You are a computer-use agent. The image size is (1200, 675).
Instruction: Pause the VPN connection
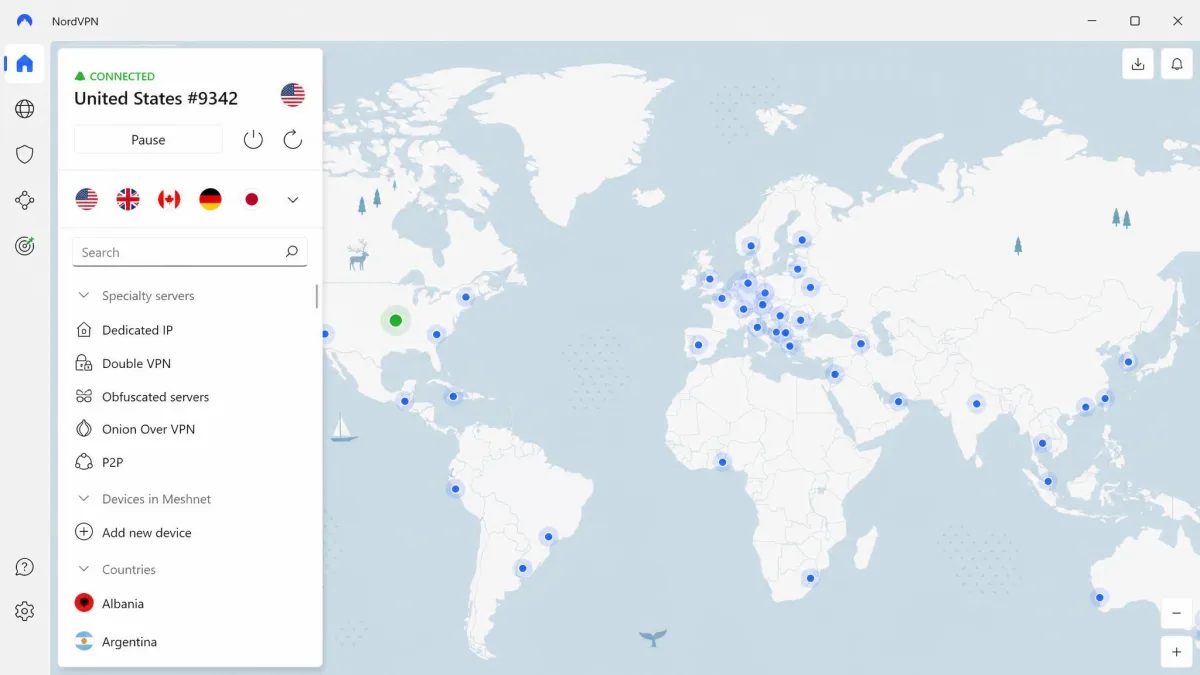(148, 140)
